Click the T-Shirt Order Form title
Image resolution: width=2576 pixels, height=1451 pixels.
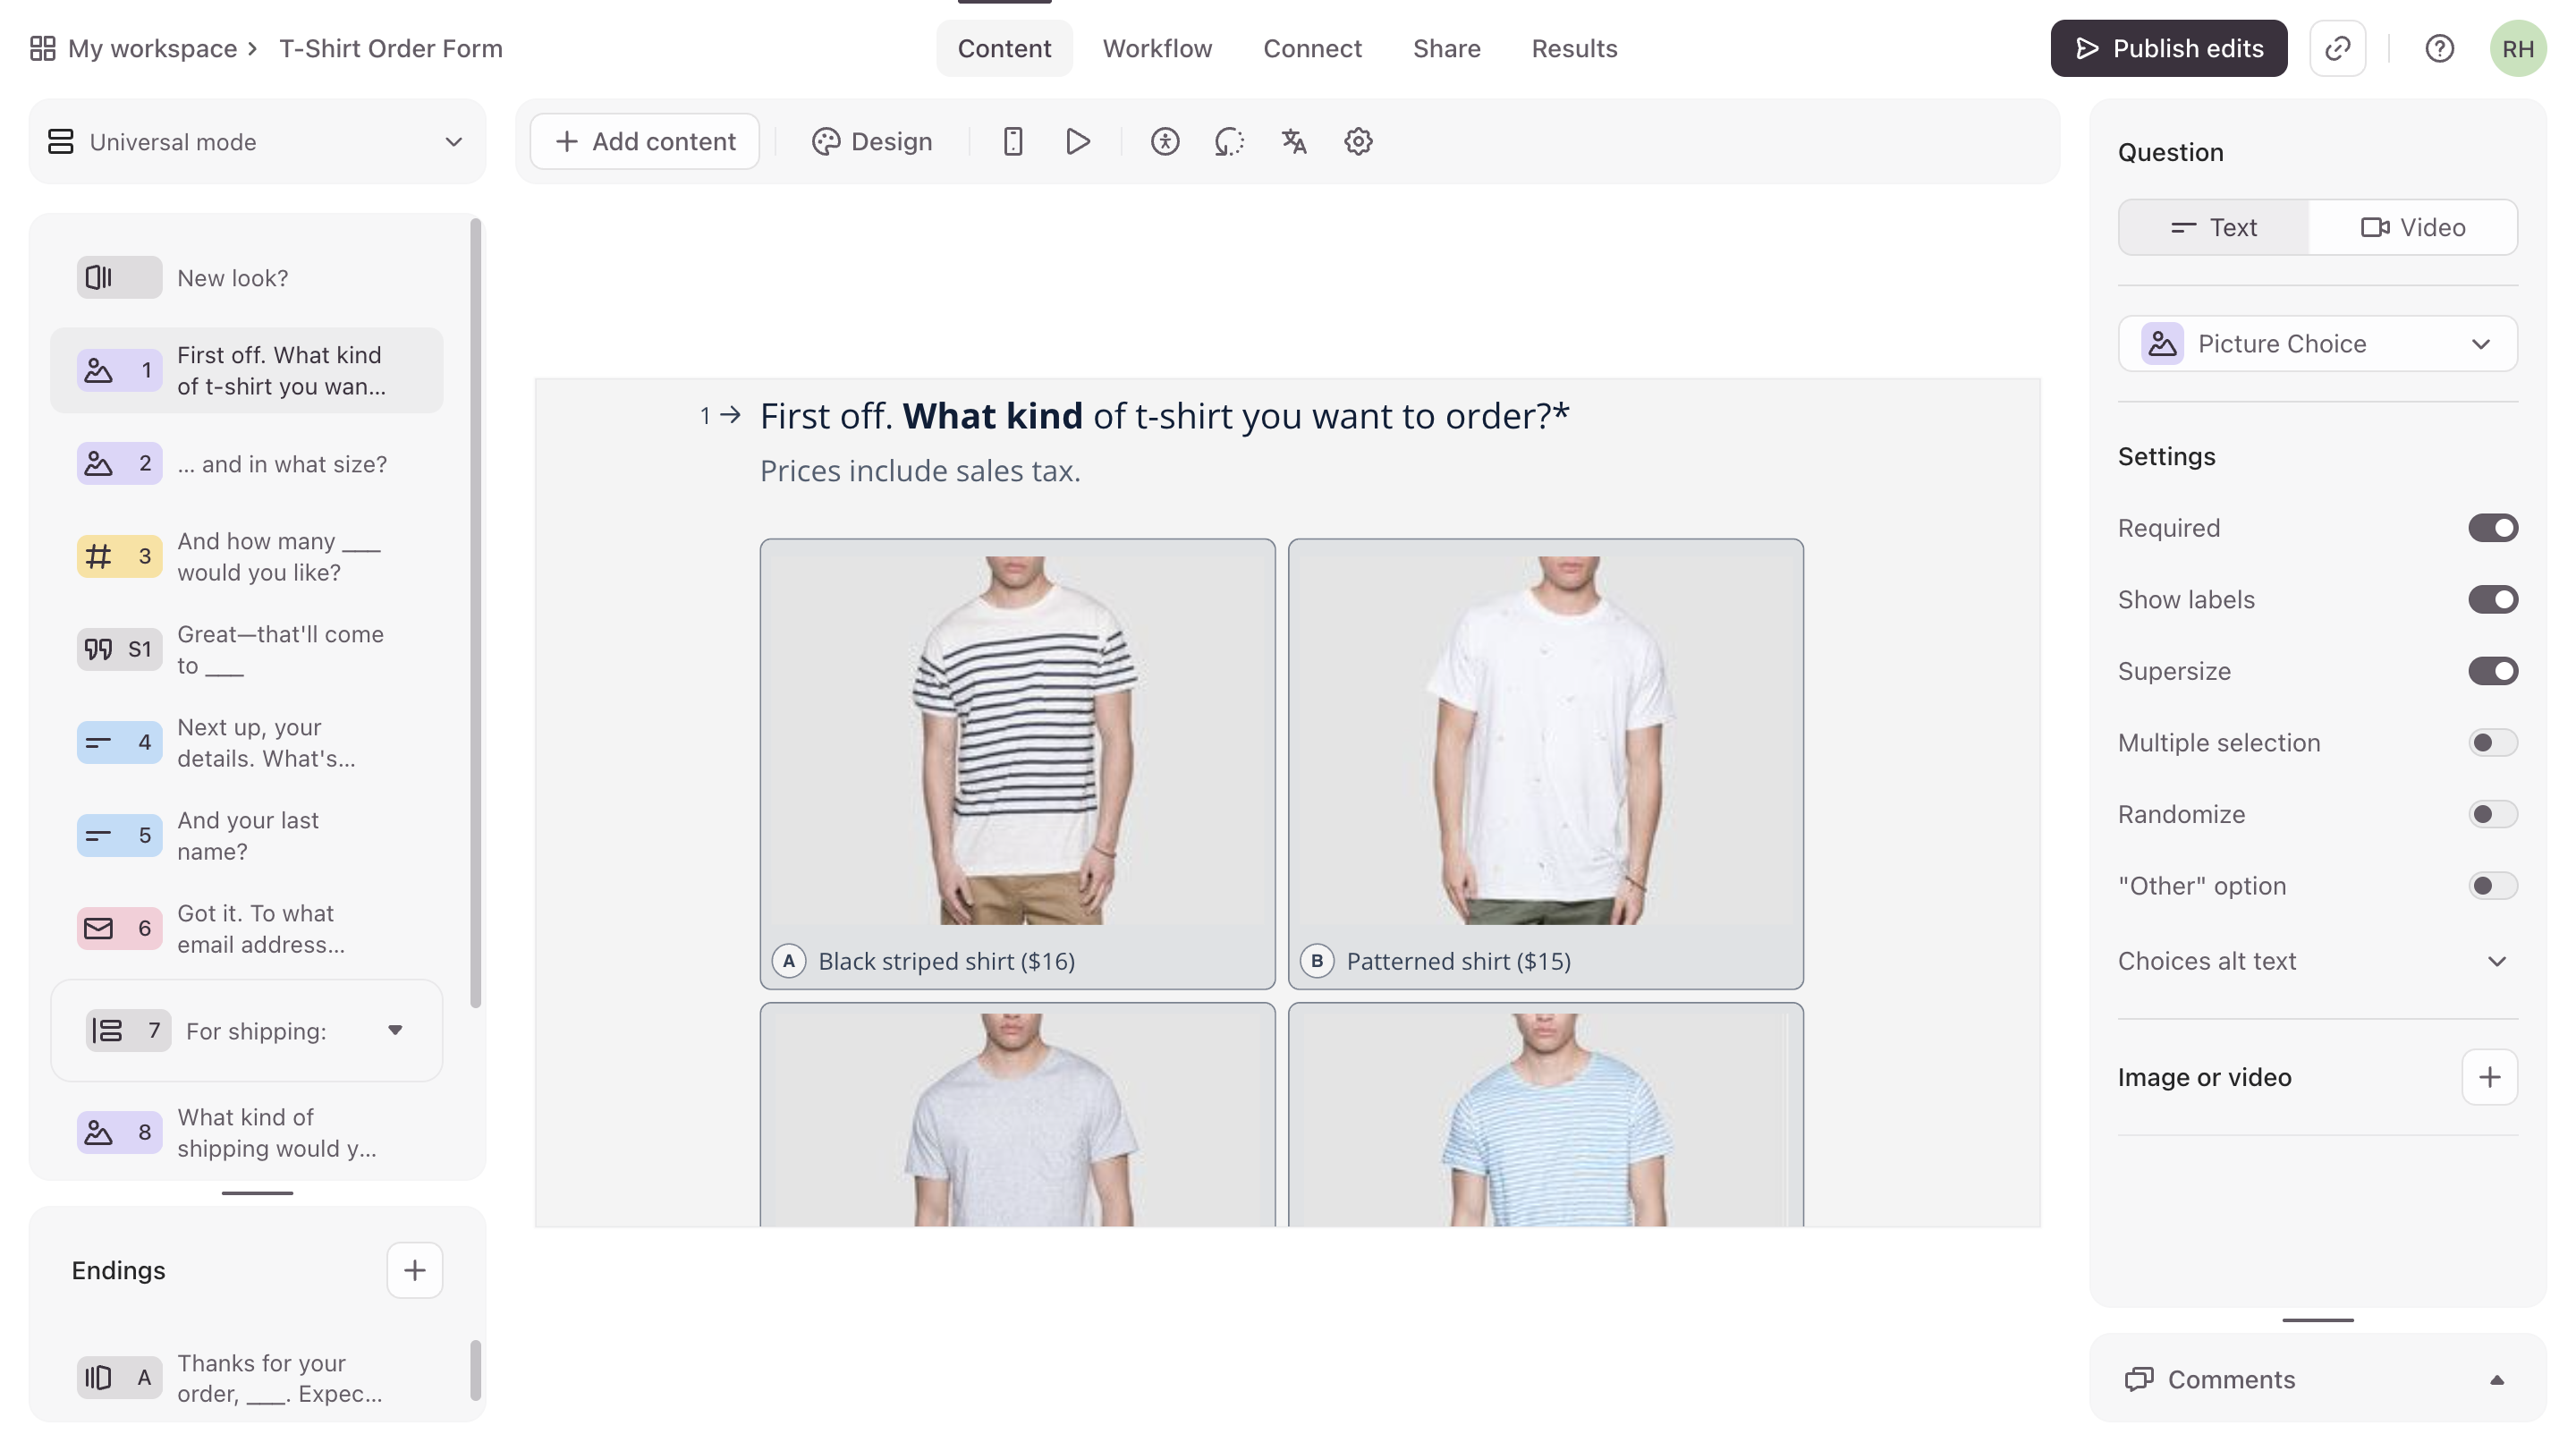(390, 48)
